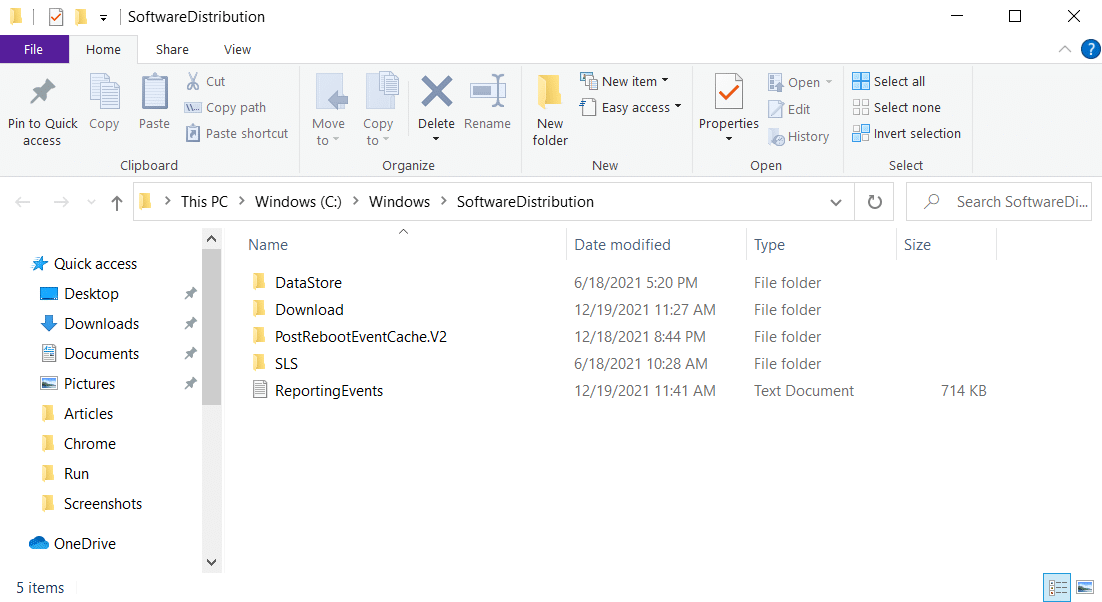This screenshot has width=1102, height=602.
Task: Switch to details view in the status bar
Action: coord(1057,587)
